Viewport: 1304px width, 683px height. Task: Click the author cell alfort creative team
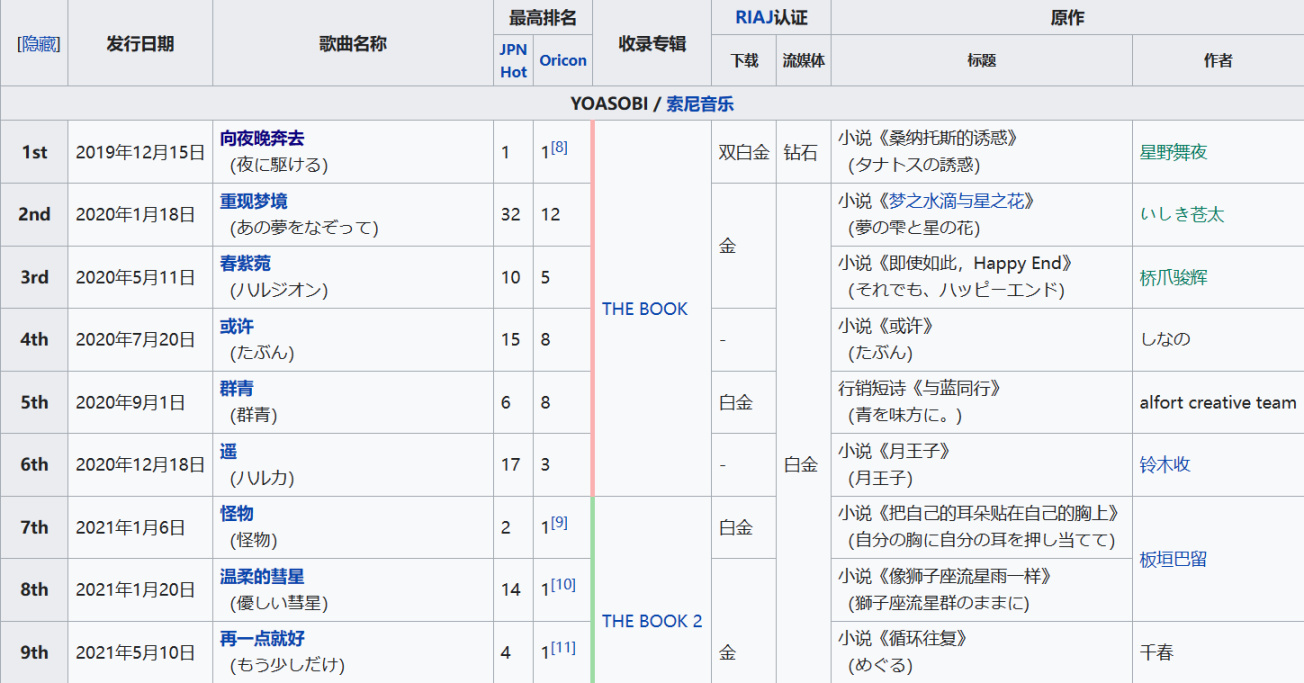pos(1218,402)
